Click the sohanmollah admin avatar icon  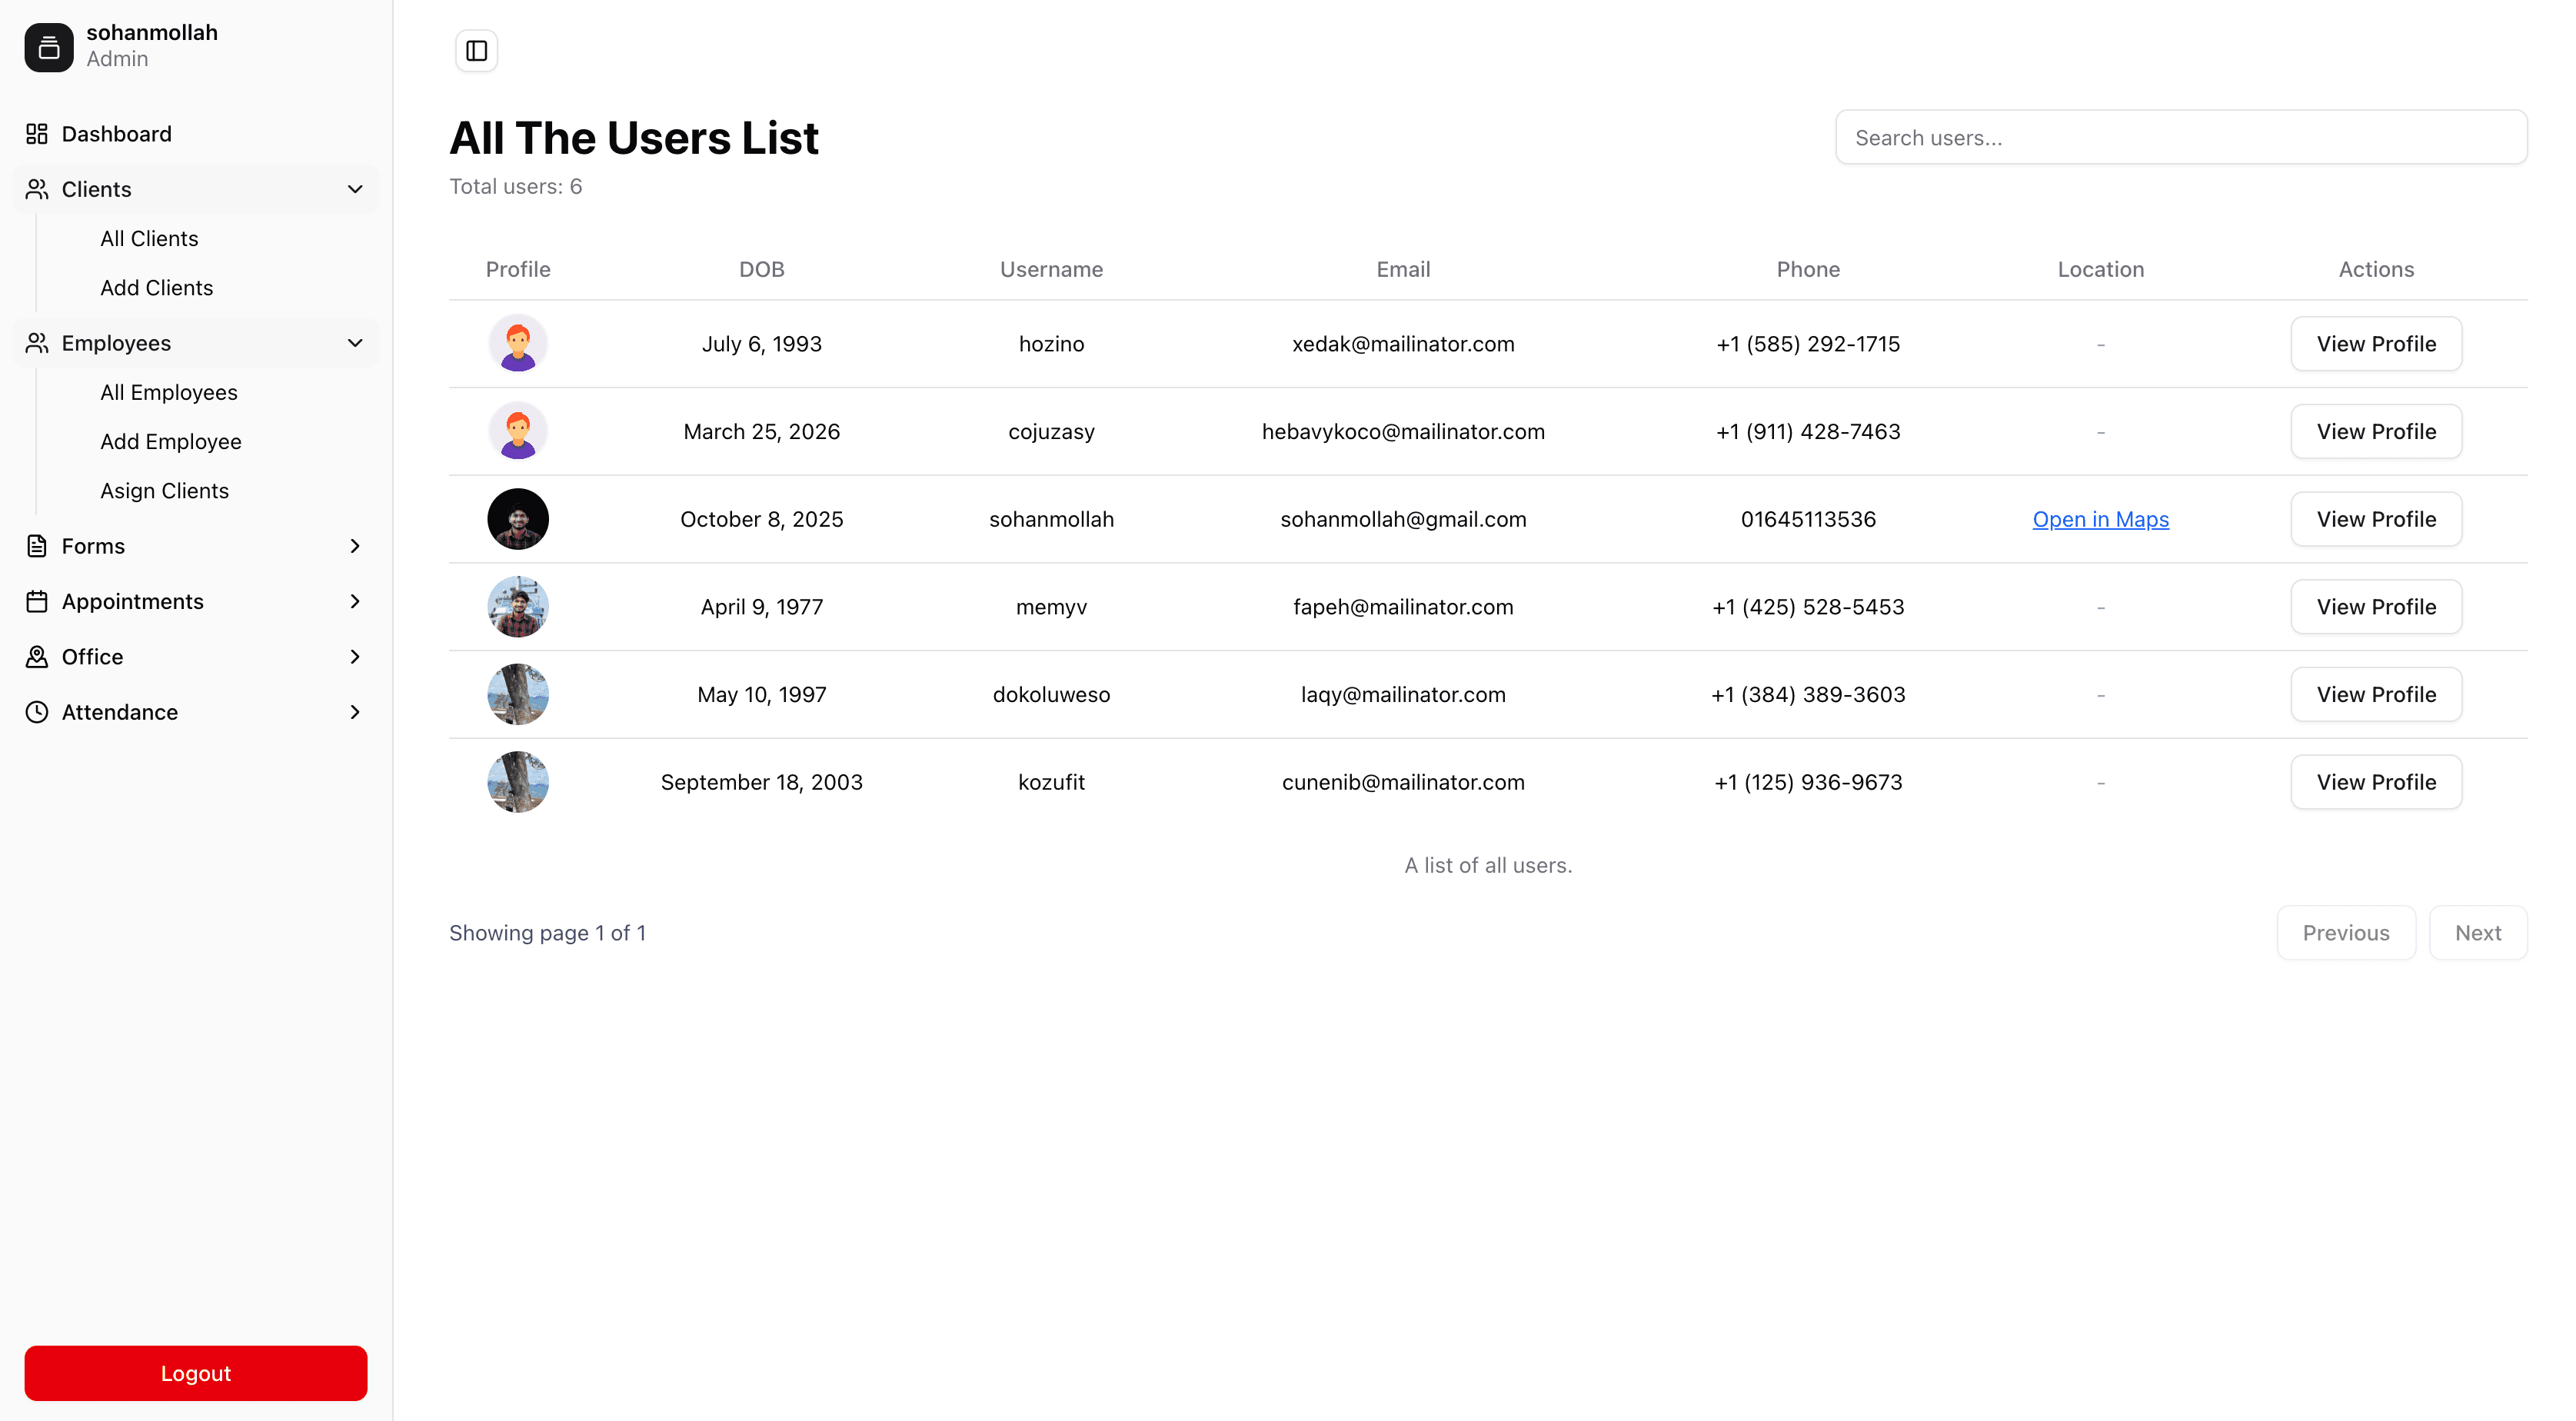(x=49, y=46)
